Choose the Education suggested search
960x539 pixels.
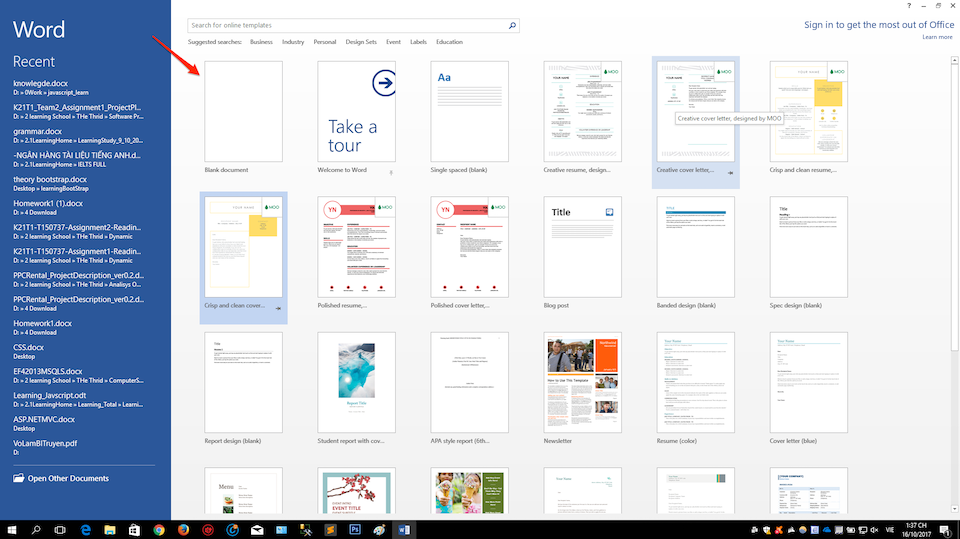tap(449, 42)
